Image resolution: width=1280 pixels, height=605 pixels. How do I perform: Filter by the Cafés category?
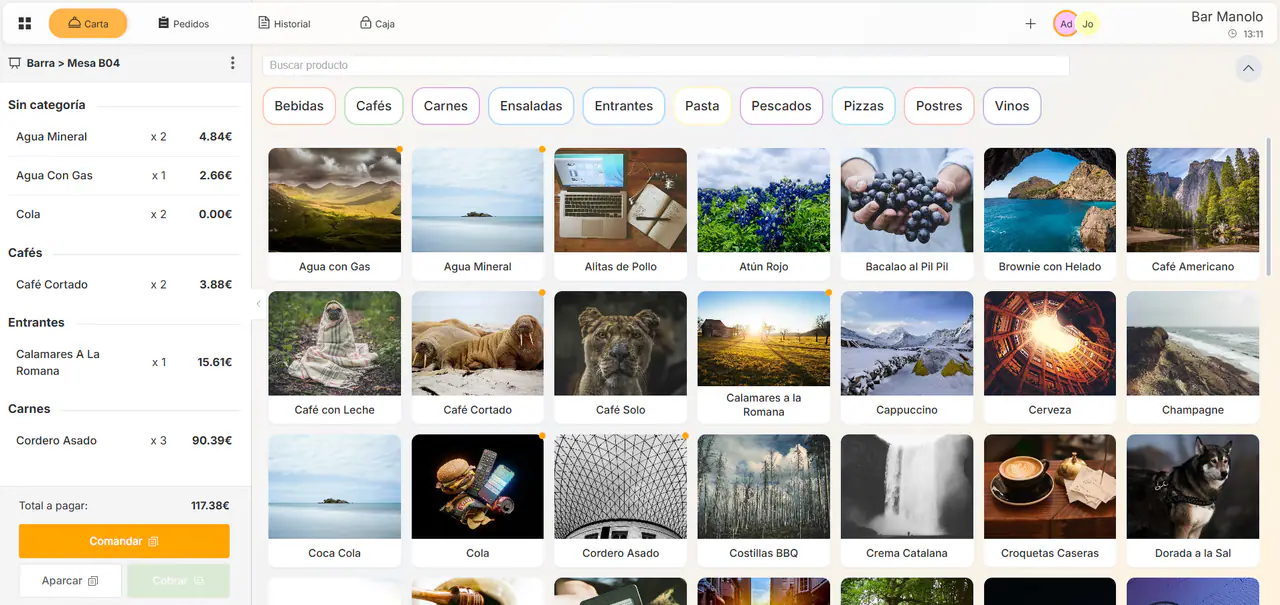click(x=374, y=106)
